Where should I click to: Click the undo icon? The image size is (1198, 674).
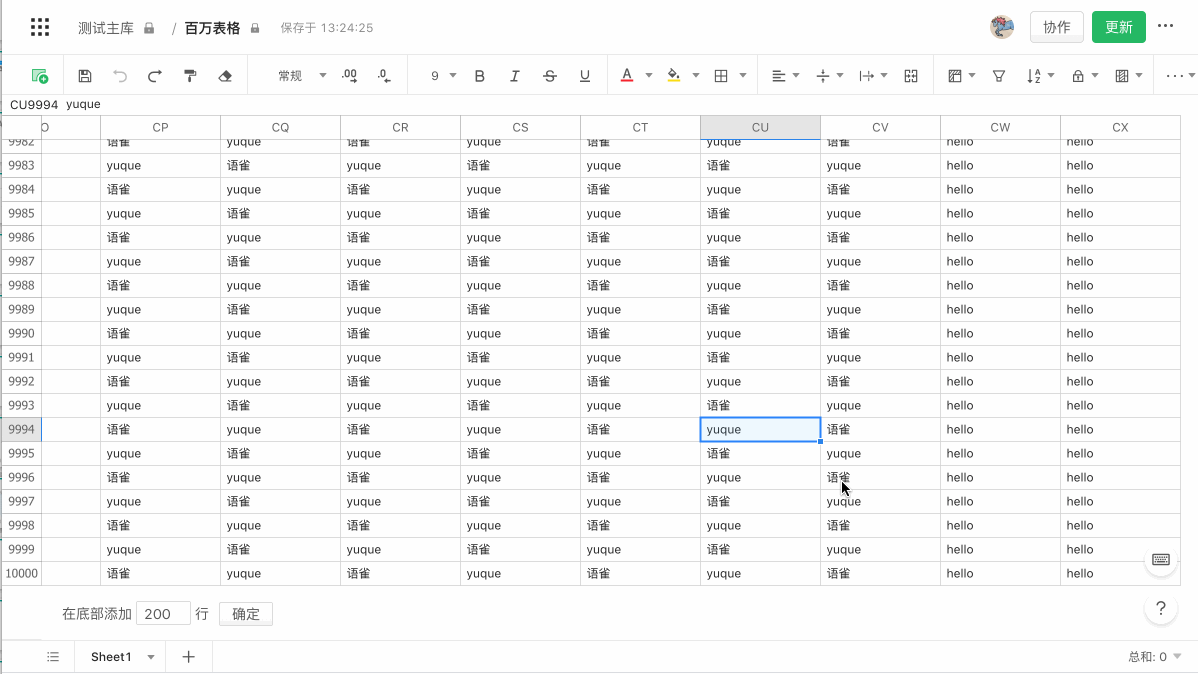click(120, 75)
